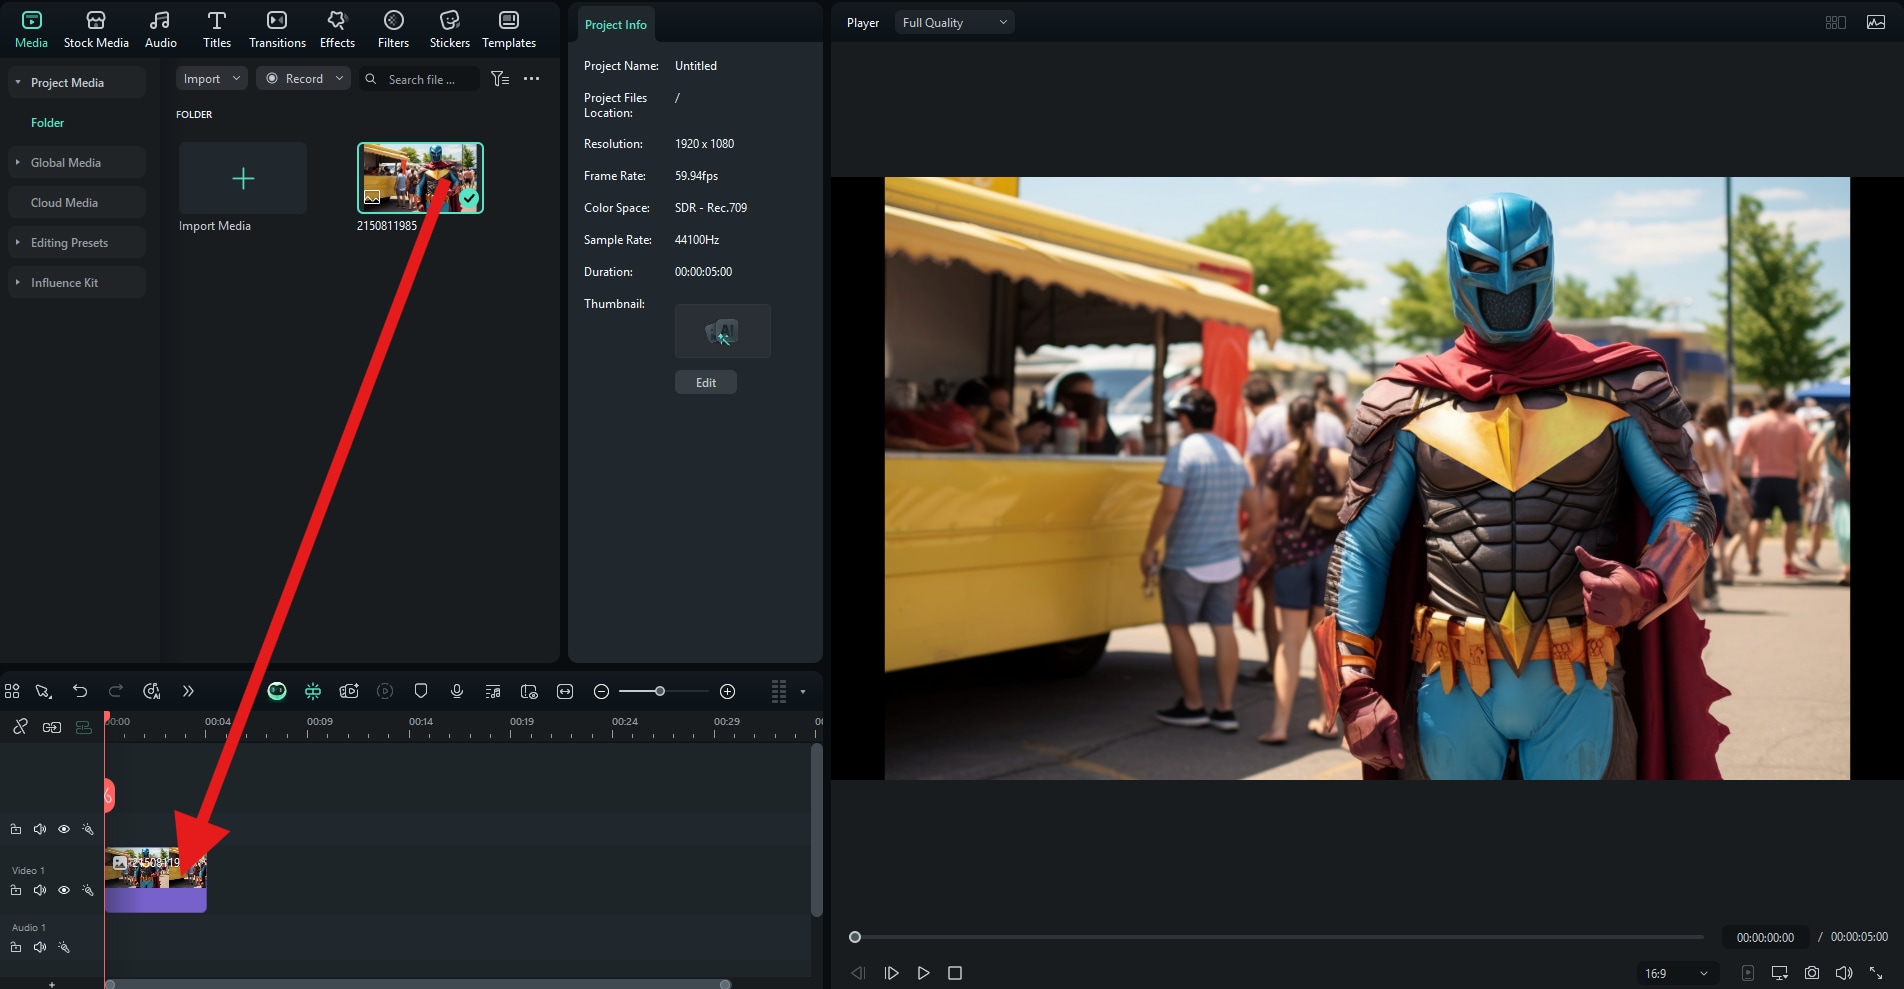
Task: Click the Search file input field
Action: [419, 79]
